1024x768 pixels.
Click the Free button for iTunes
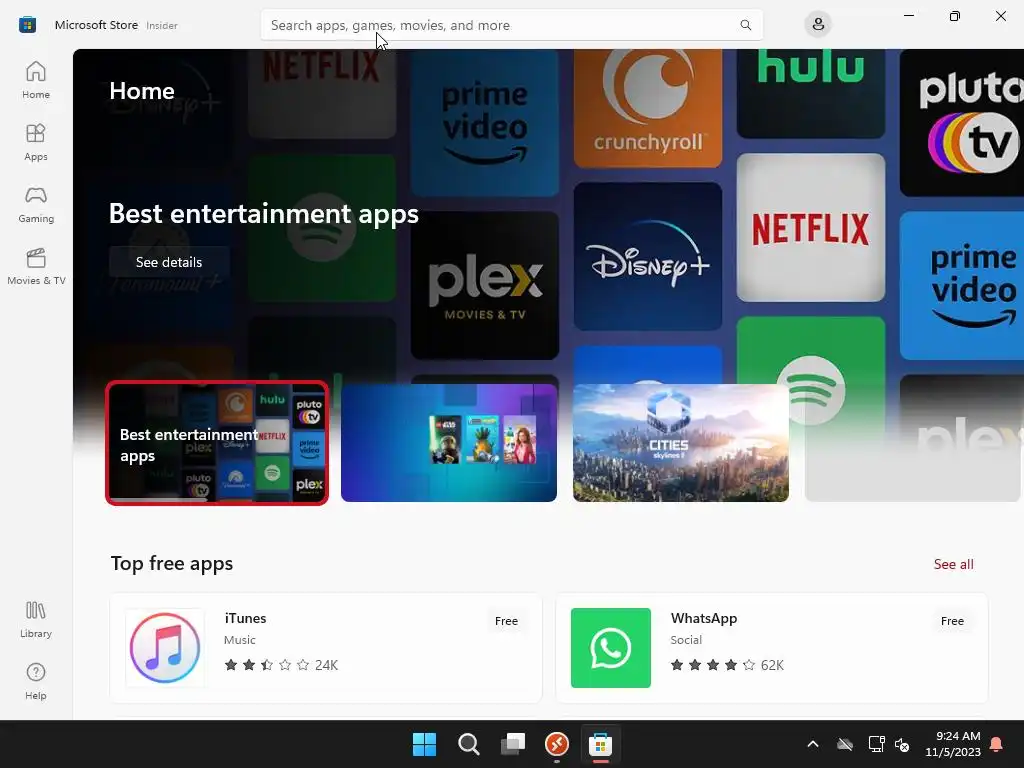(506, 621)
